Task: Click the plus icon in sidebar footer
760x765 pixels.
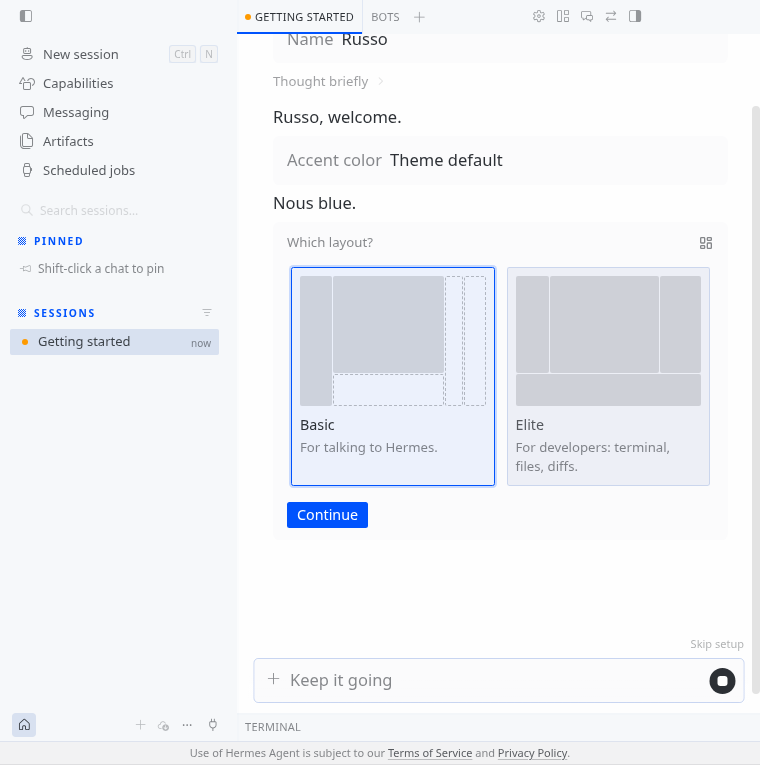Action: point(140,725)
